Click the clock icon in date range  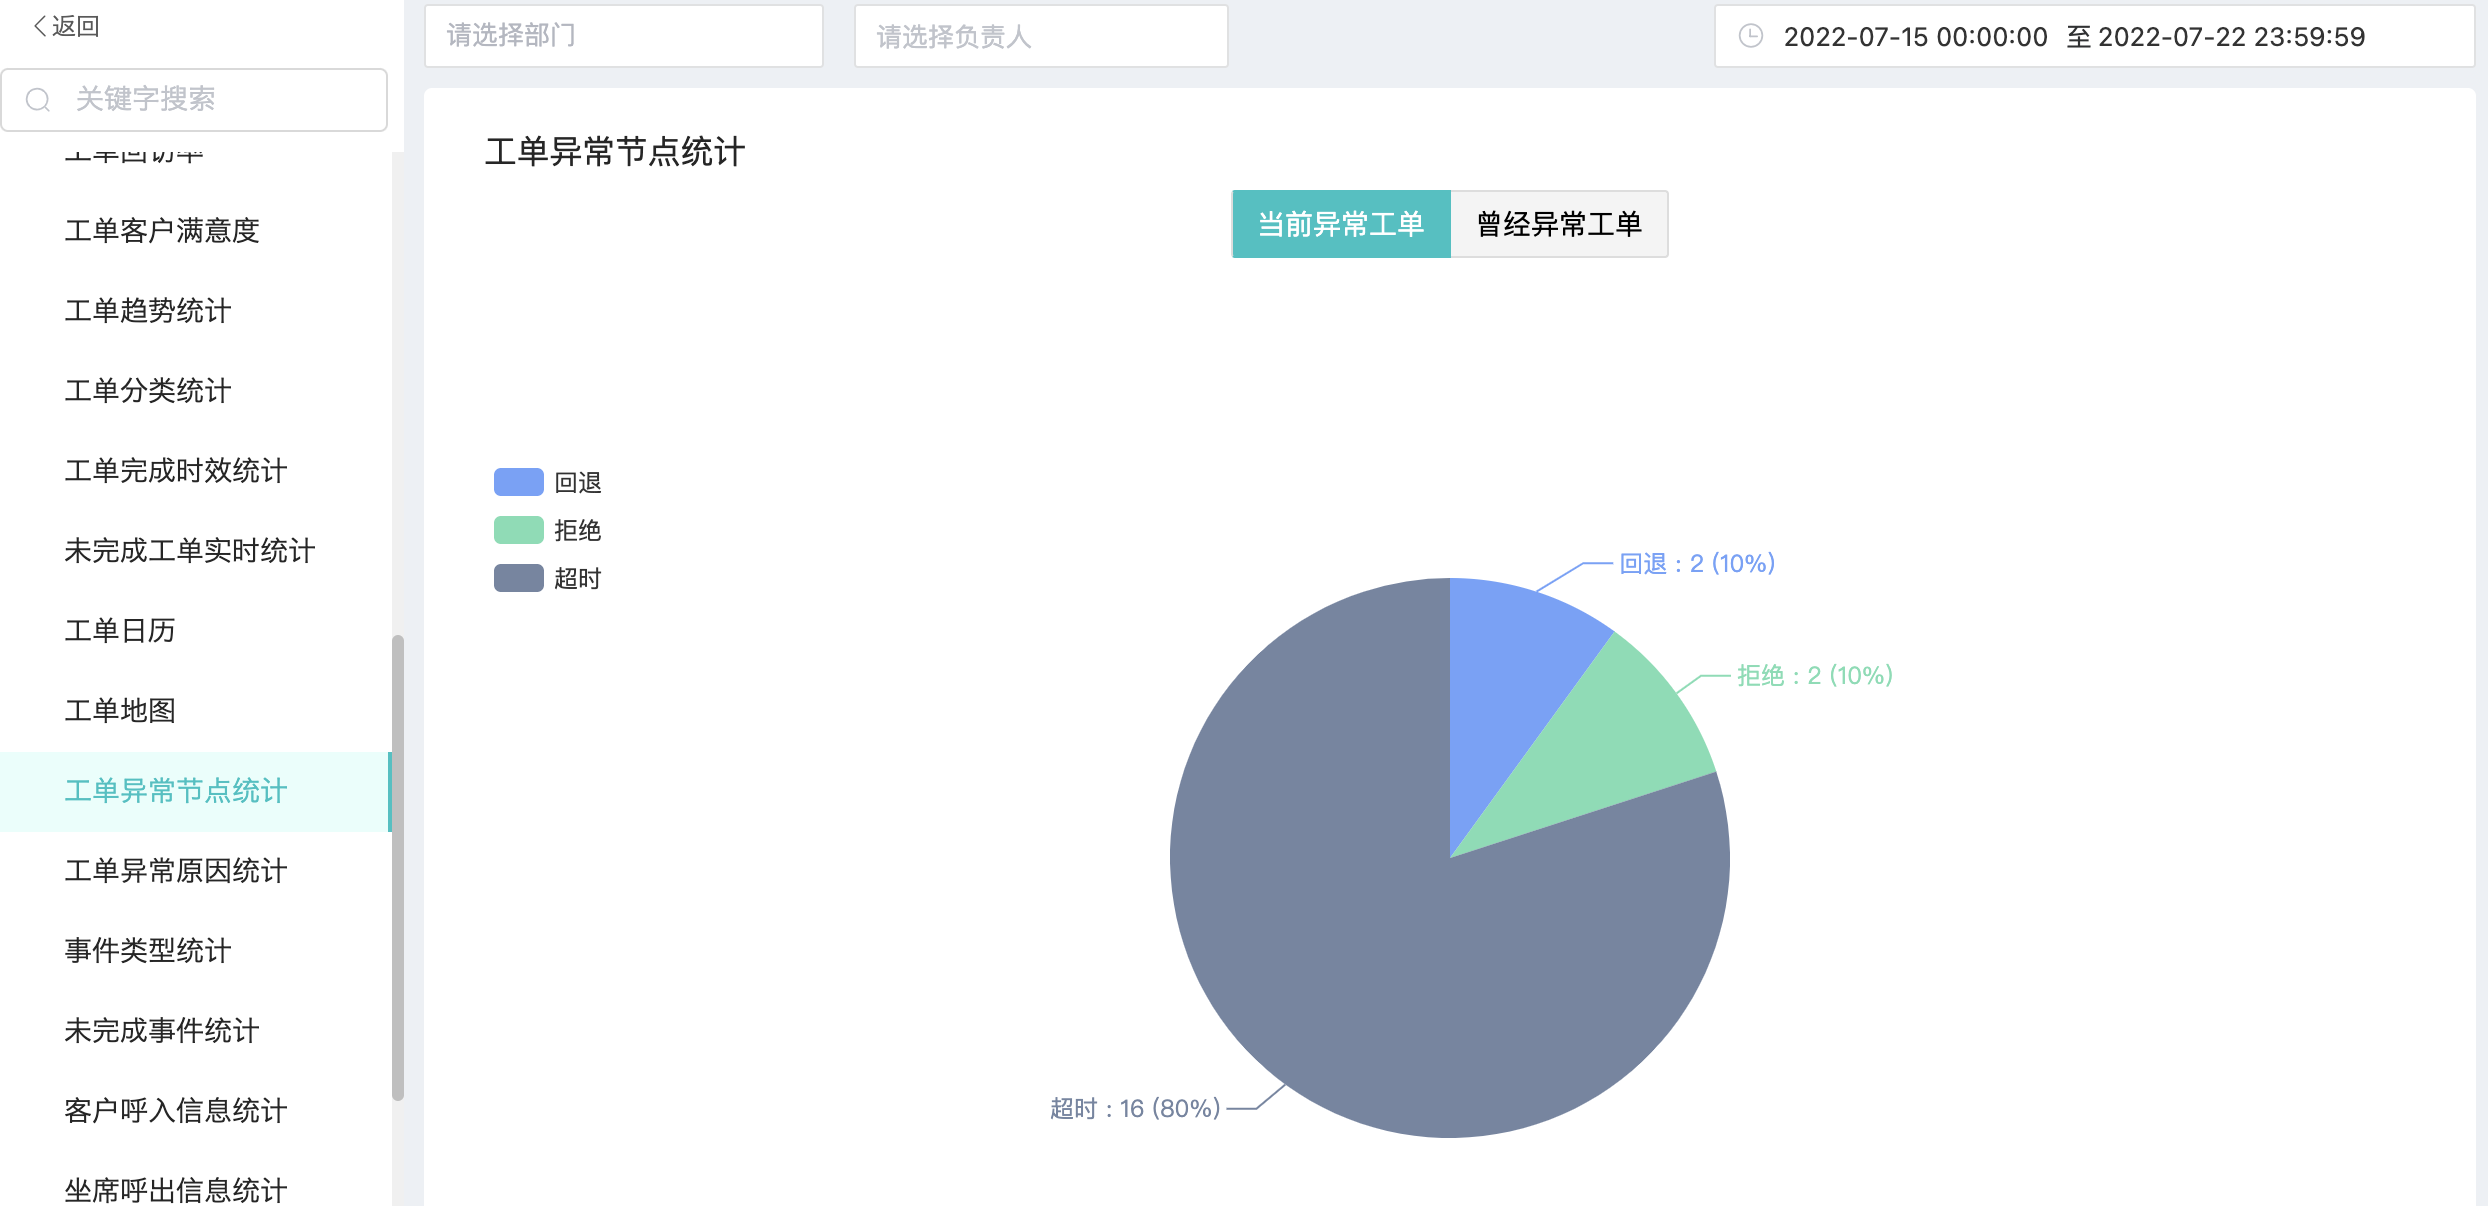pos(1751,36)
